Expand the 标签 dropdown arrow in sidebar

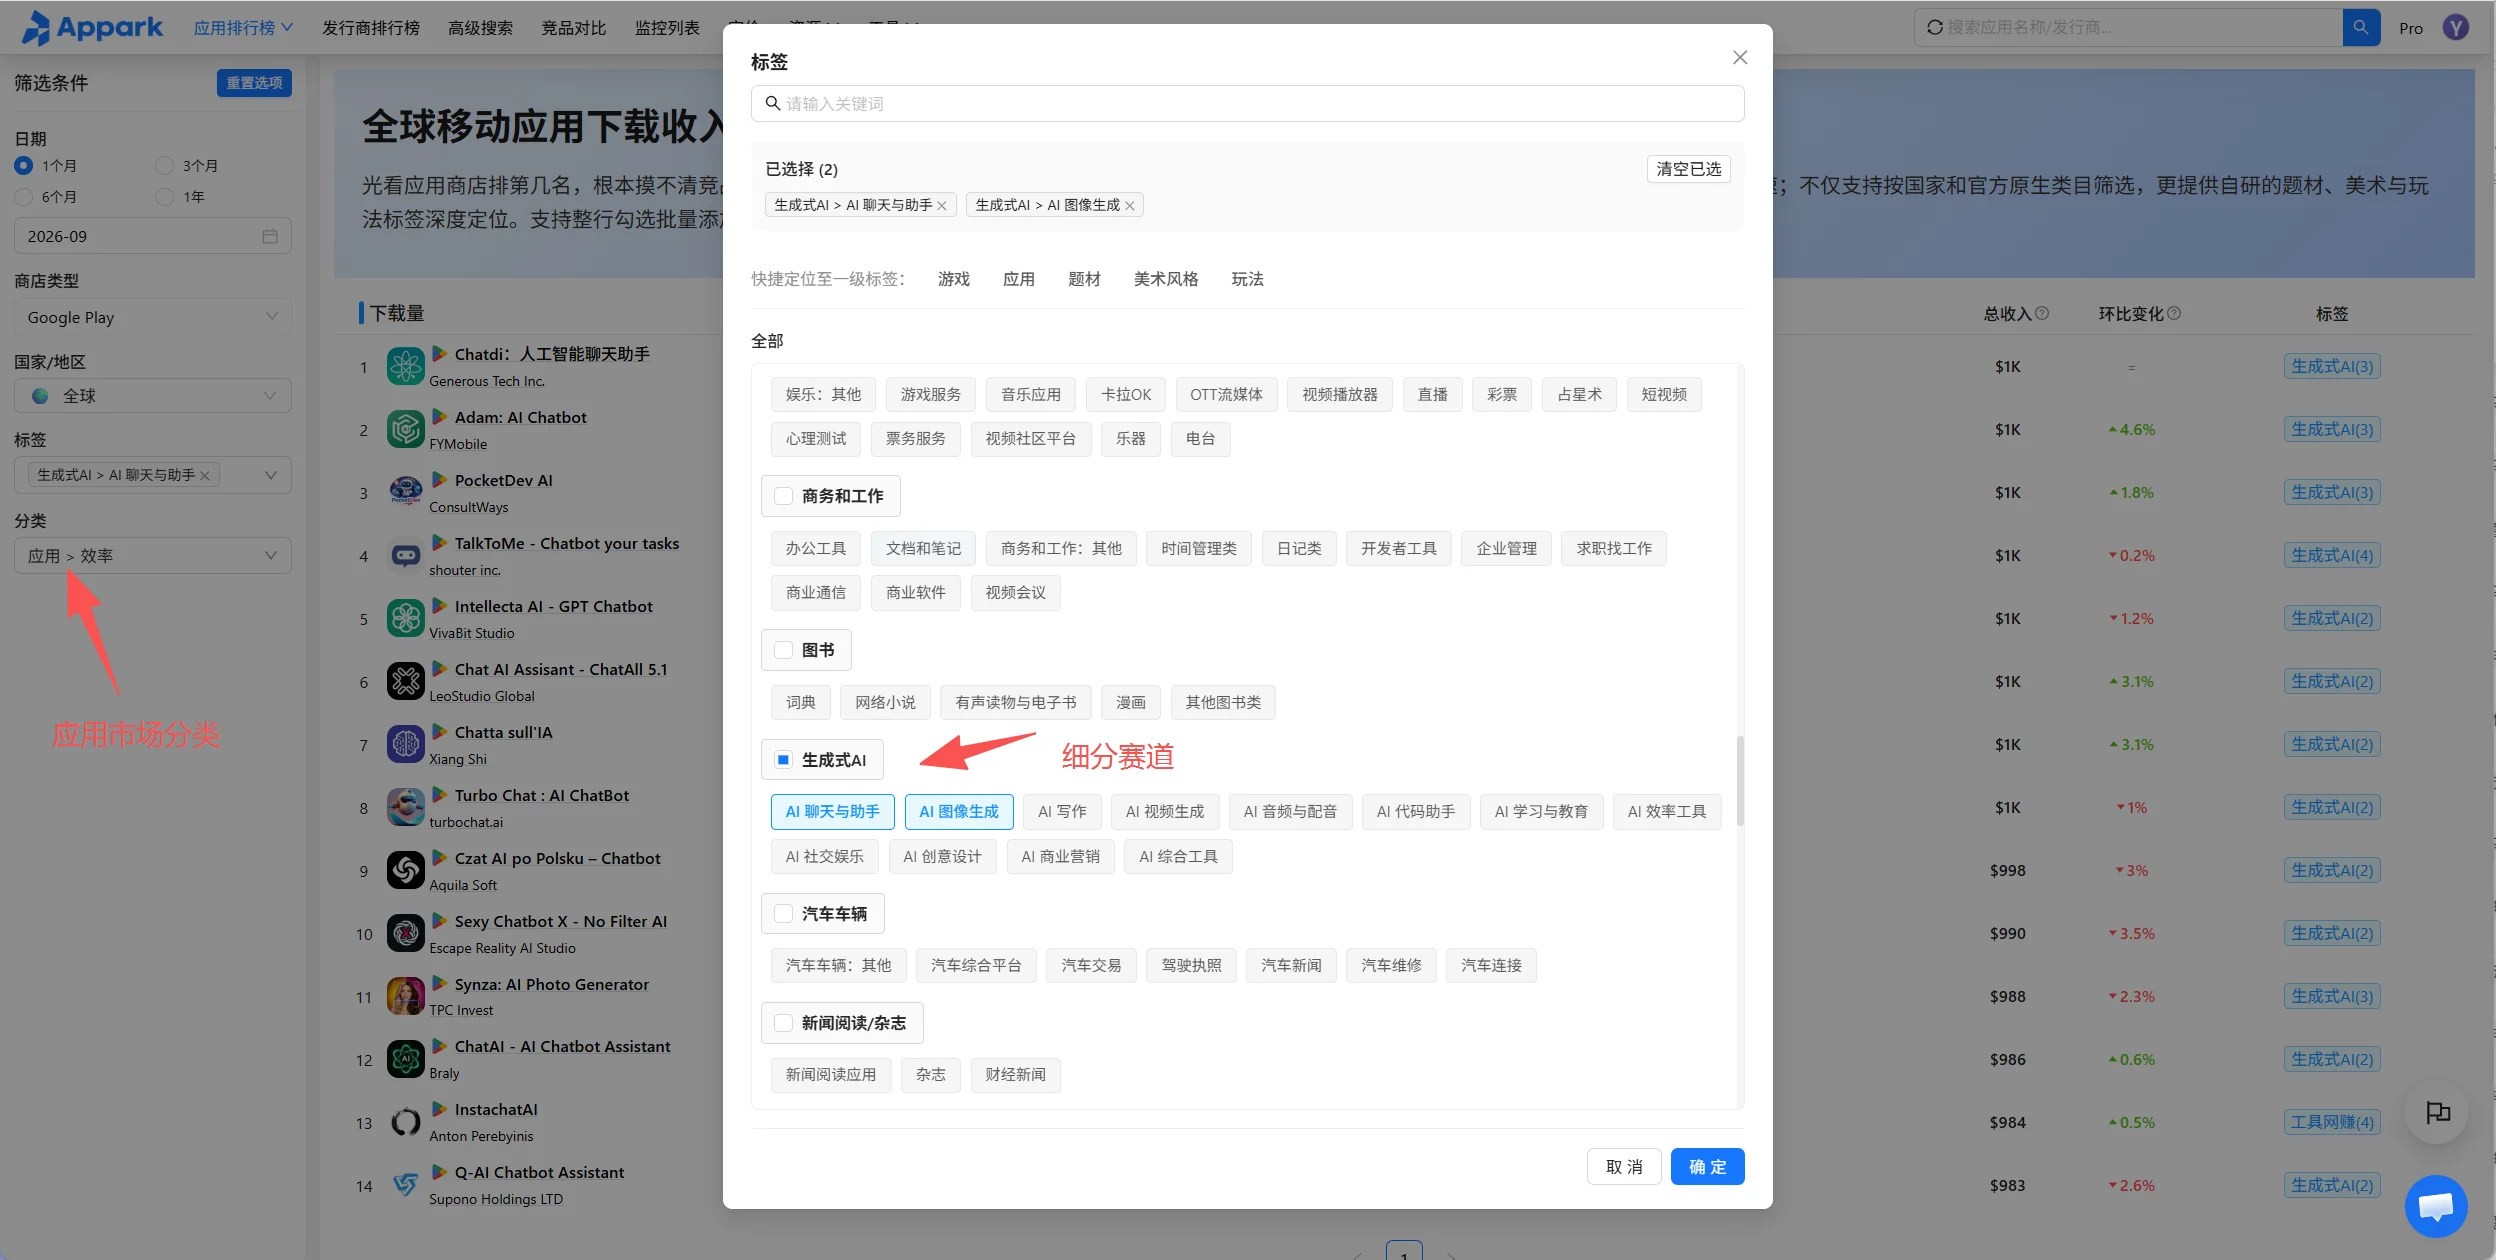[x=270, y=476]
